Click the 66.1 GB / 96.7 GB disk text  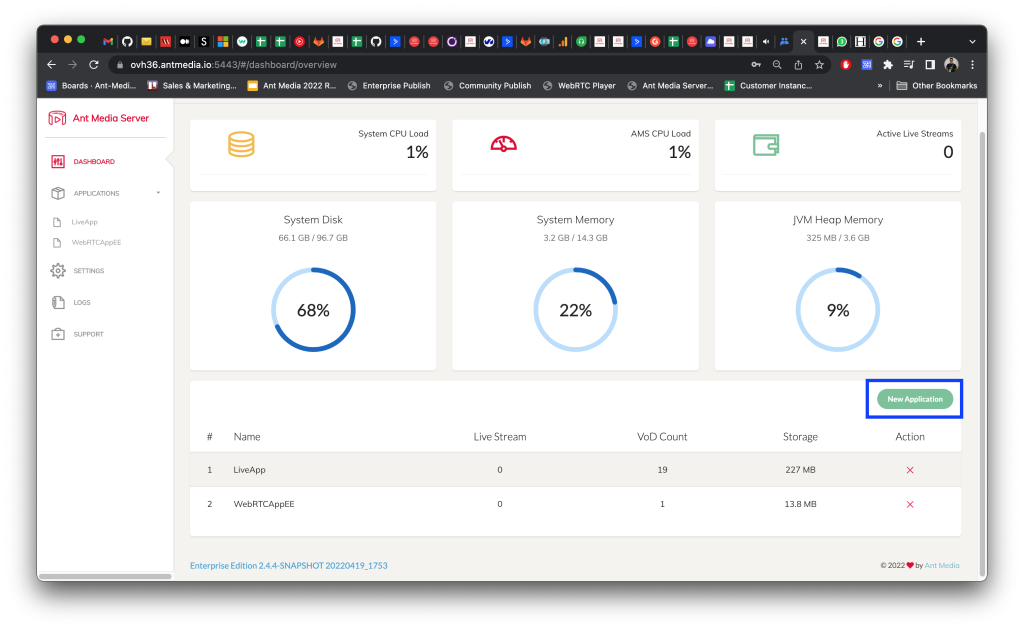click(x=313, y=238)
